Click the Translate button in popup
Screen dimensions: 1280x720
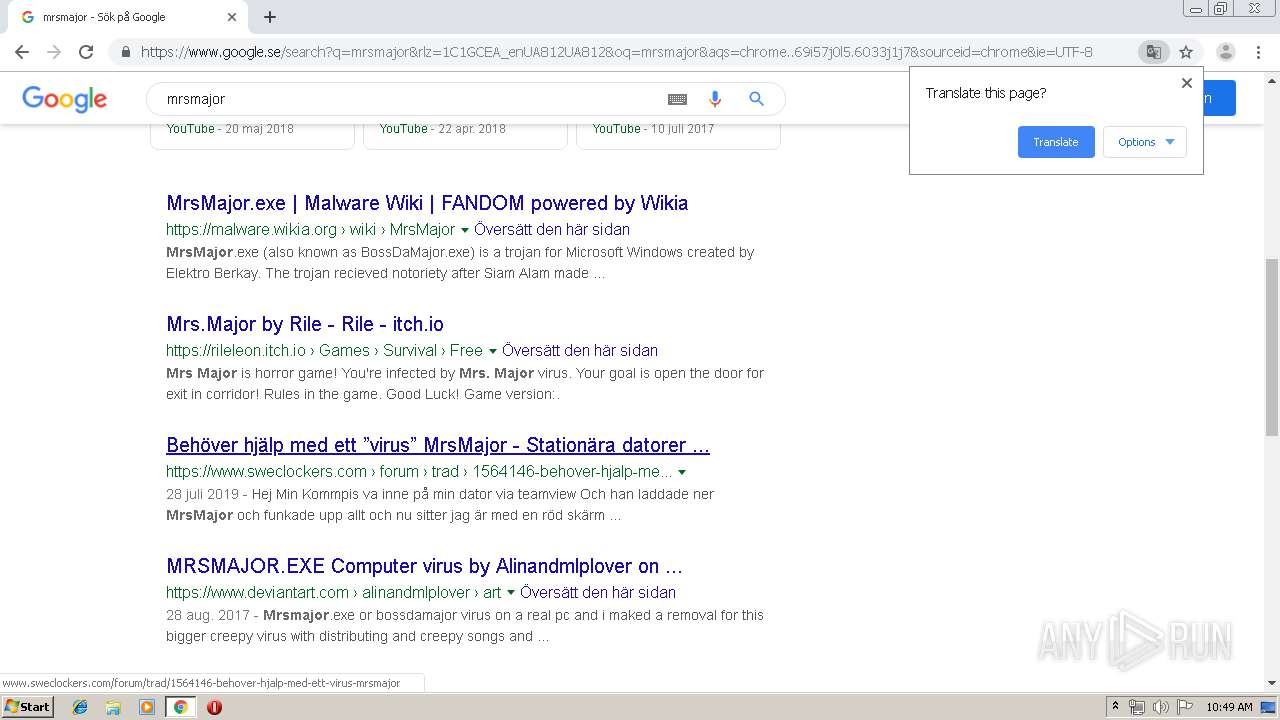point(1056,142)
